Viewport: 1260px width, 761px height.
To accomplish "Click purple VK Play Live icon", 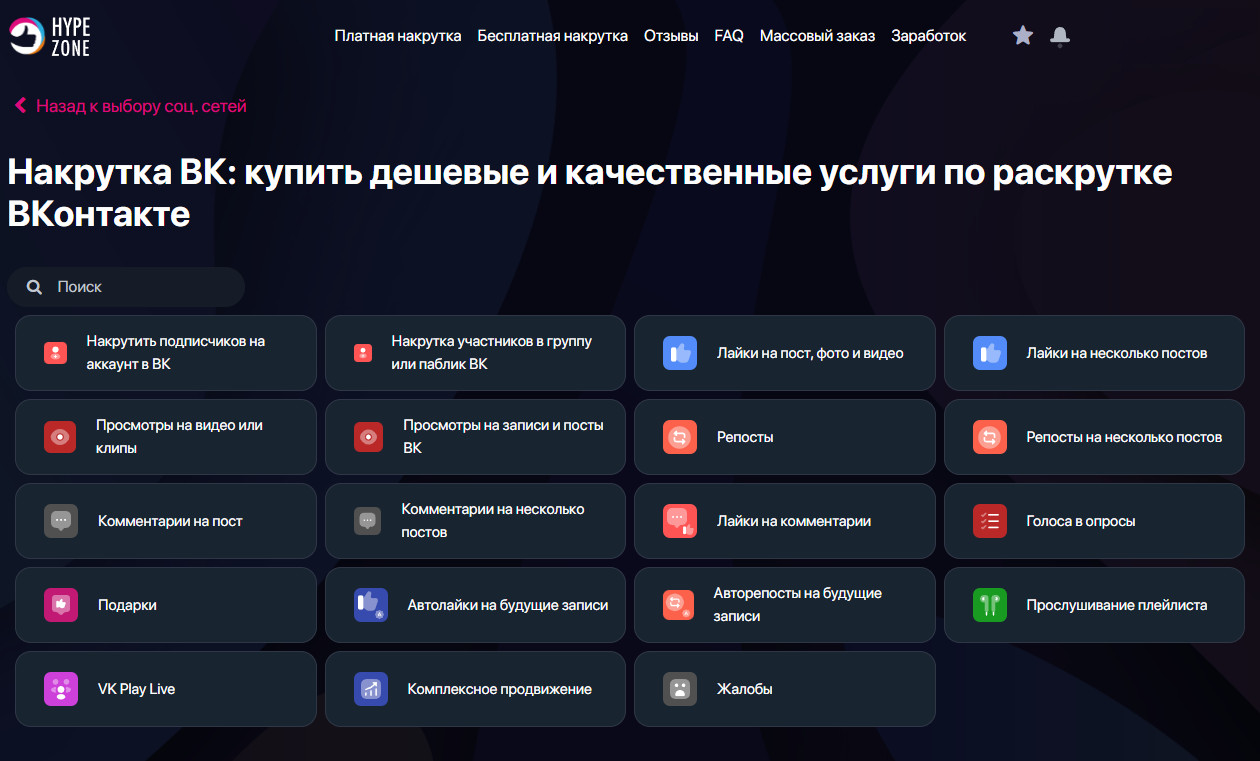I will pyautogui.click(x=61, y=689).
